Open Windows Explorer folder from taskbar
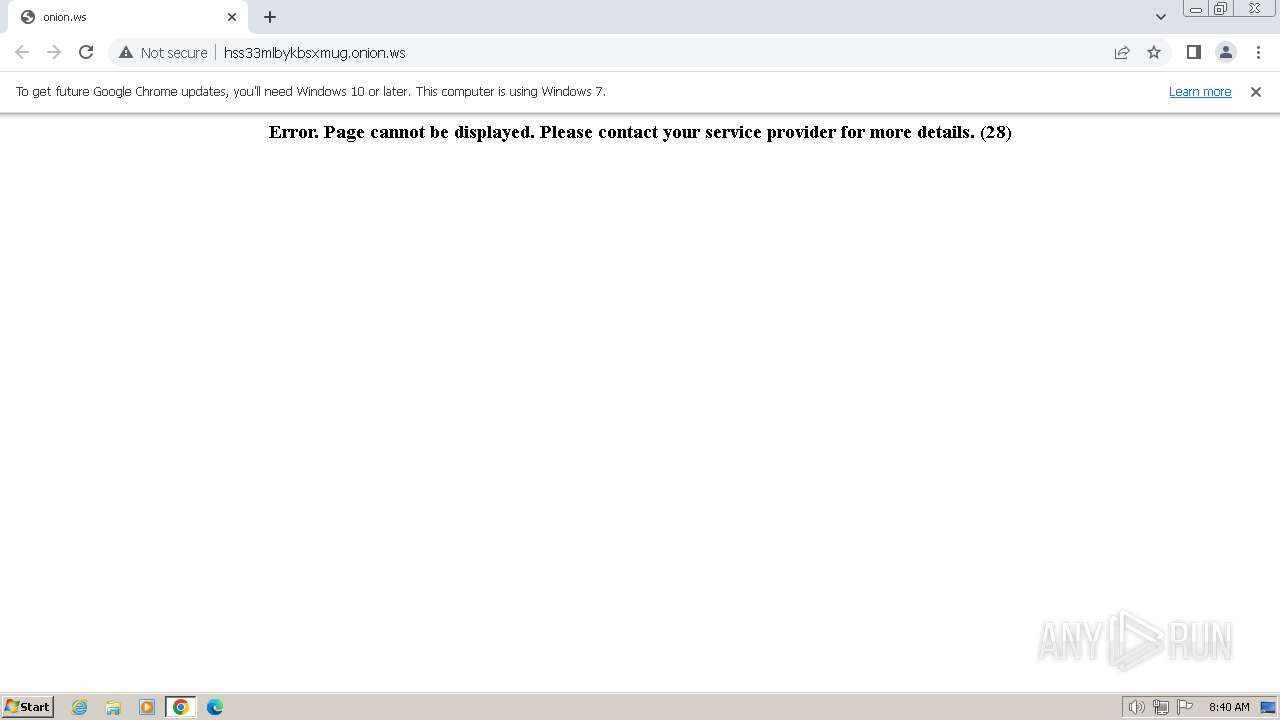Image resolution: width=1280 pixels, height=720 pixels. (113, 707)
